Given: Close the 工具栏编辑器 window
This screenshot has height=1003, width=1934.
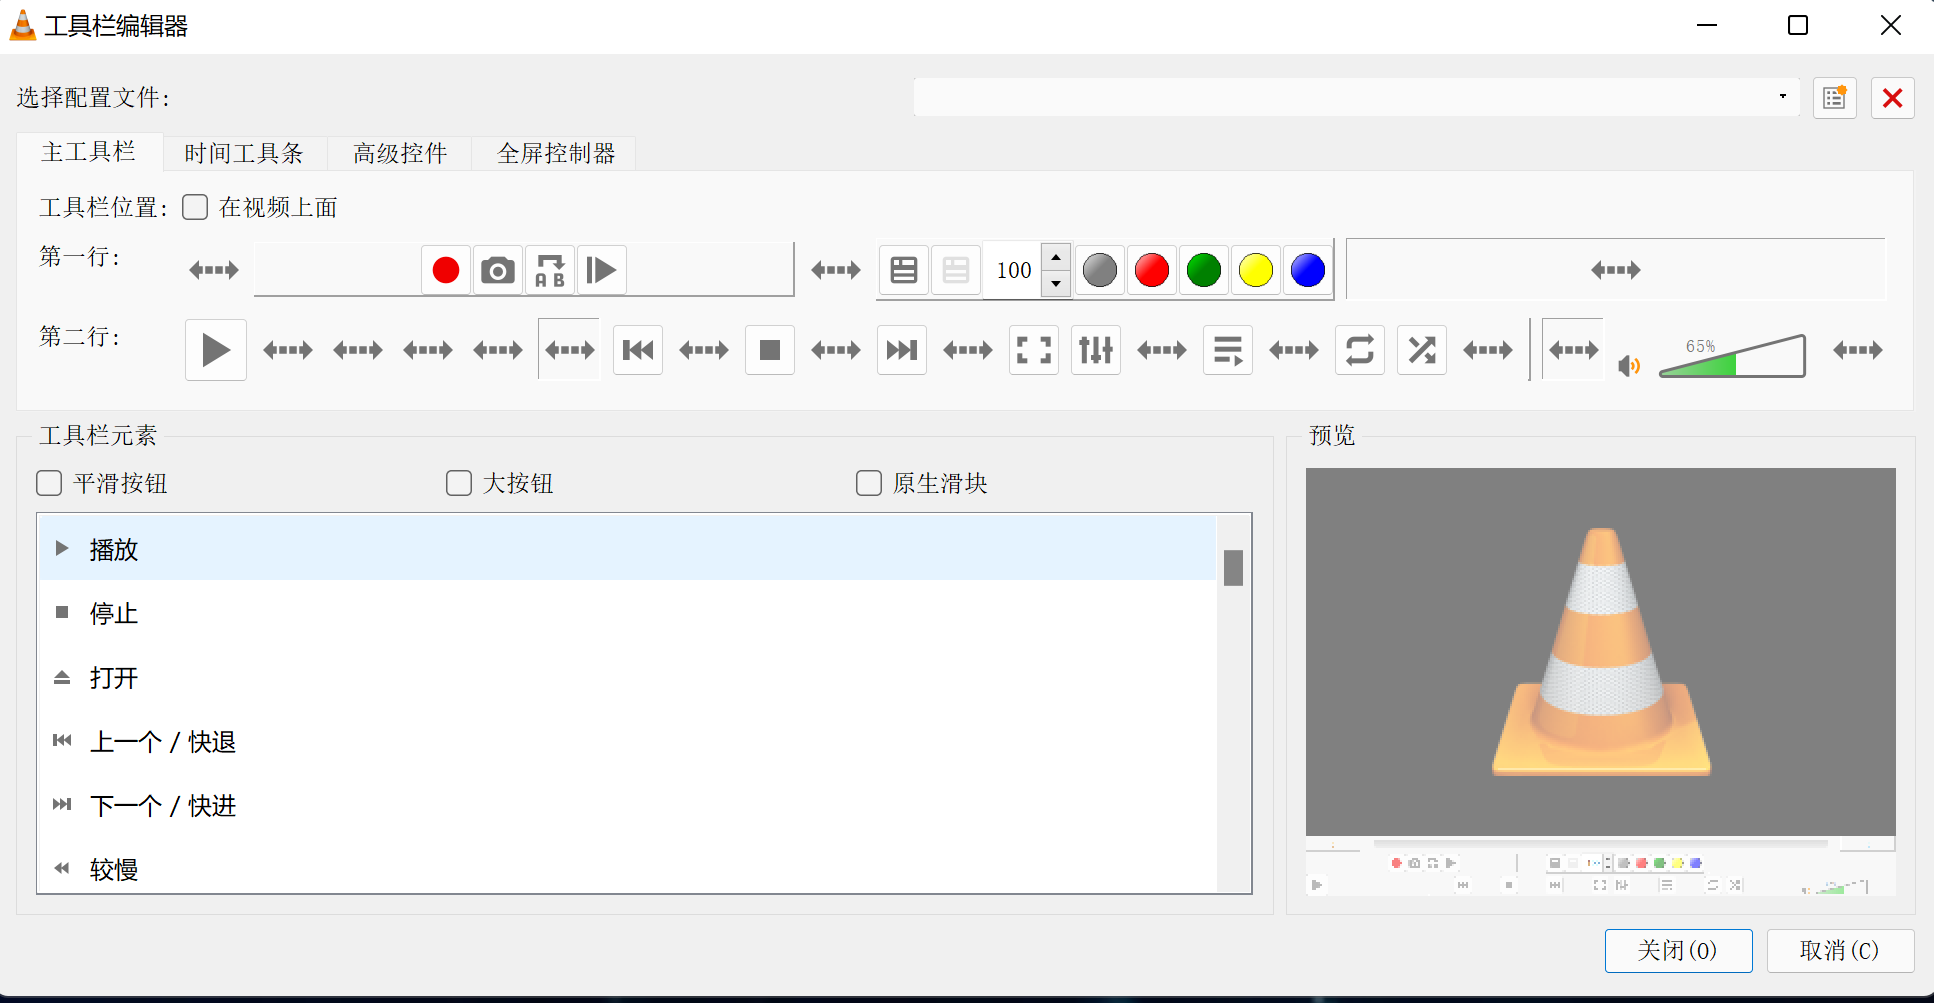Looking at the screenshot, I should pyautogui.click(x=1890, y=25).
